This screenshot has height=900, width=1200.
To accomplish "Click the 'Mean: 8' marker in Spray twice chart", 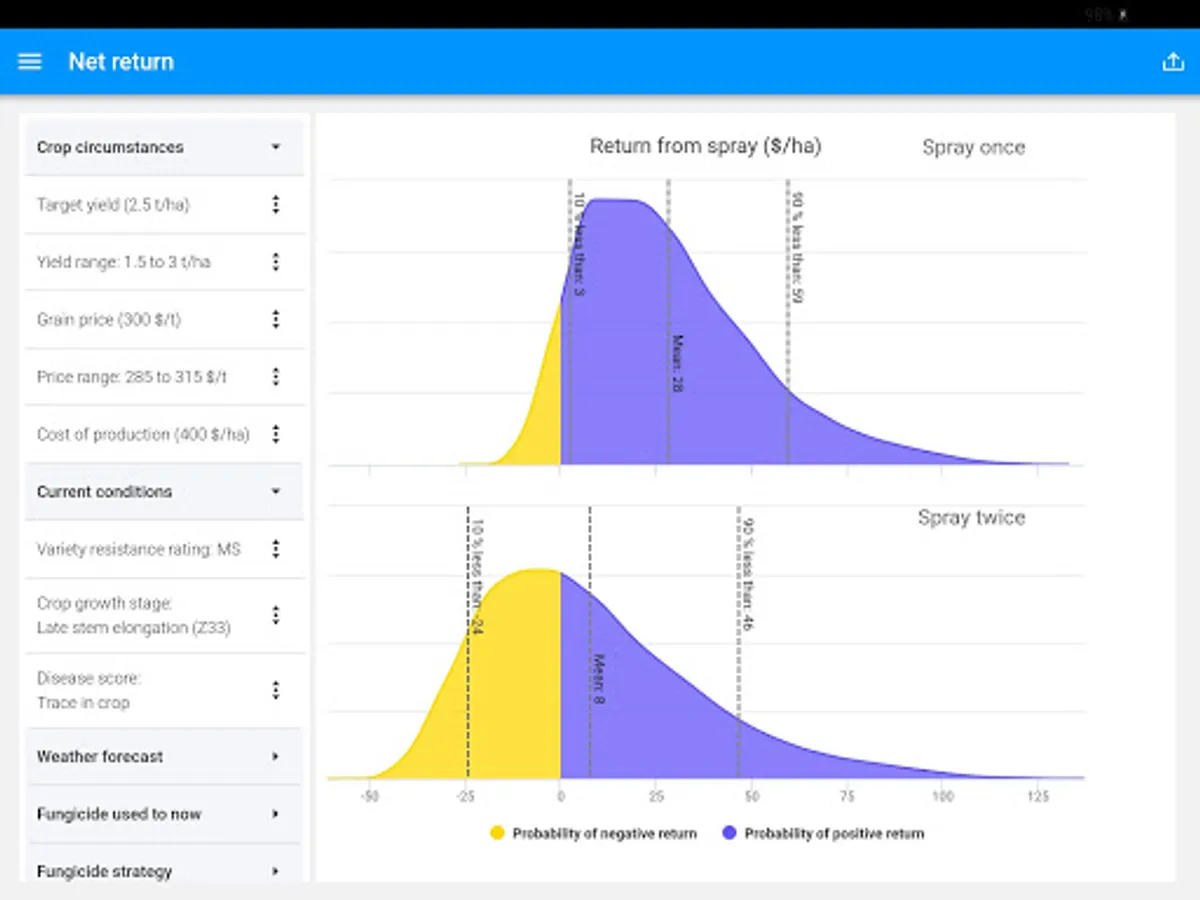I will 599,680.
